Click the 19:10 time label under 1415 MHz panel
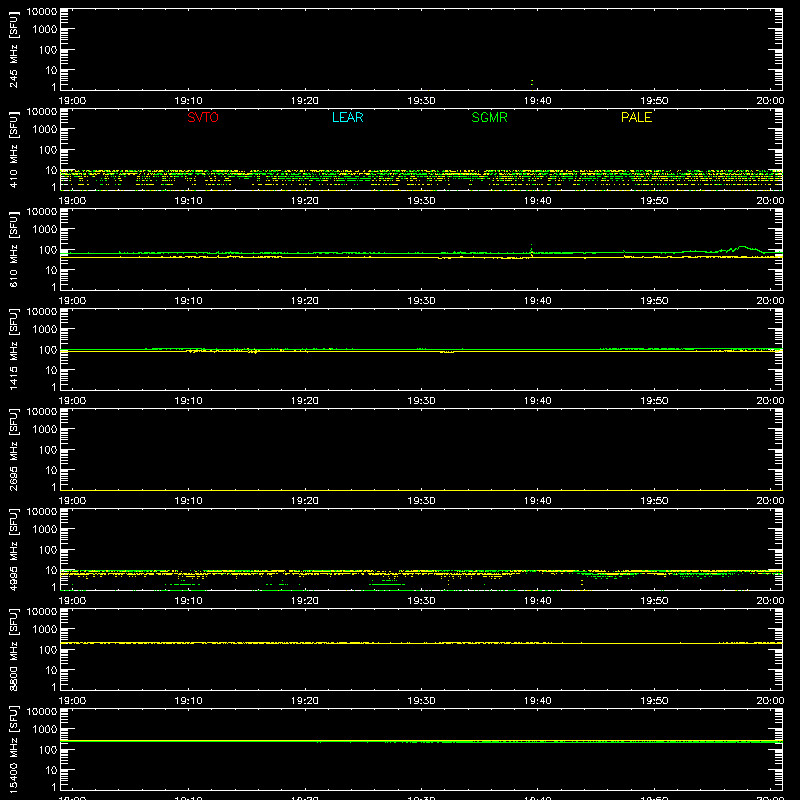Screen dimensions: 800x800 tap(189, 401)
